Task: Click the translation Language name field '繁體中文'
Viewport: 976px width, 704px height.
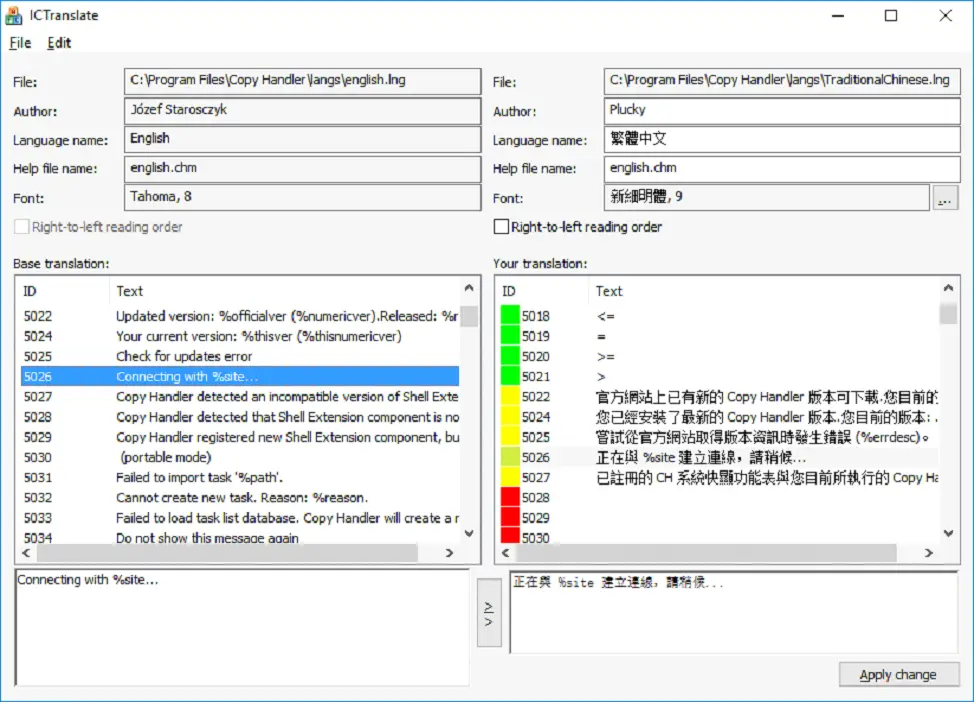Action: pyautogui.click(x=782, y=139)
